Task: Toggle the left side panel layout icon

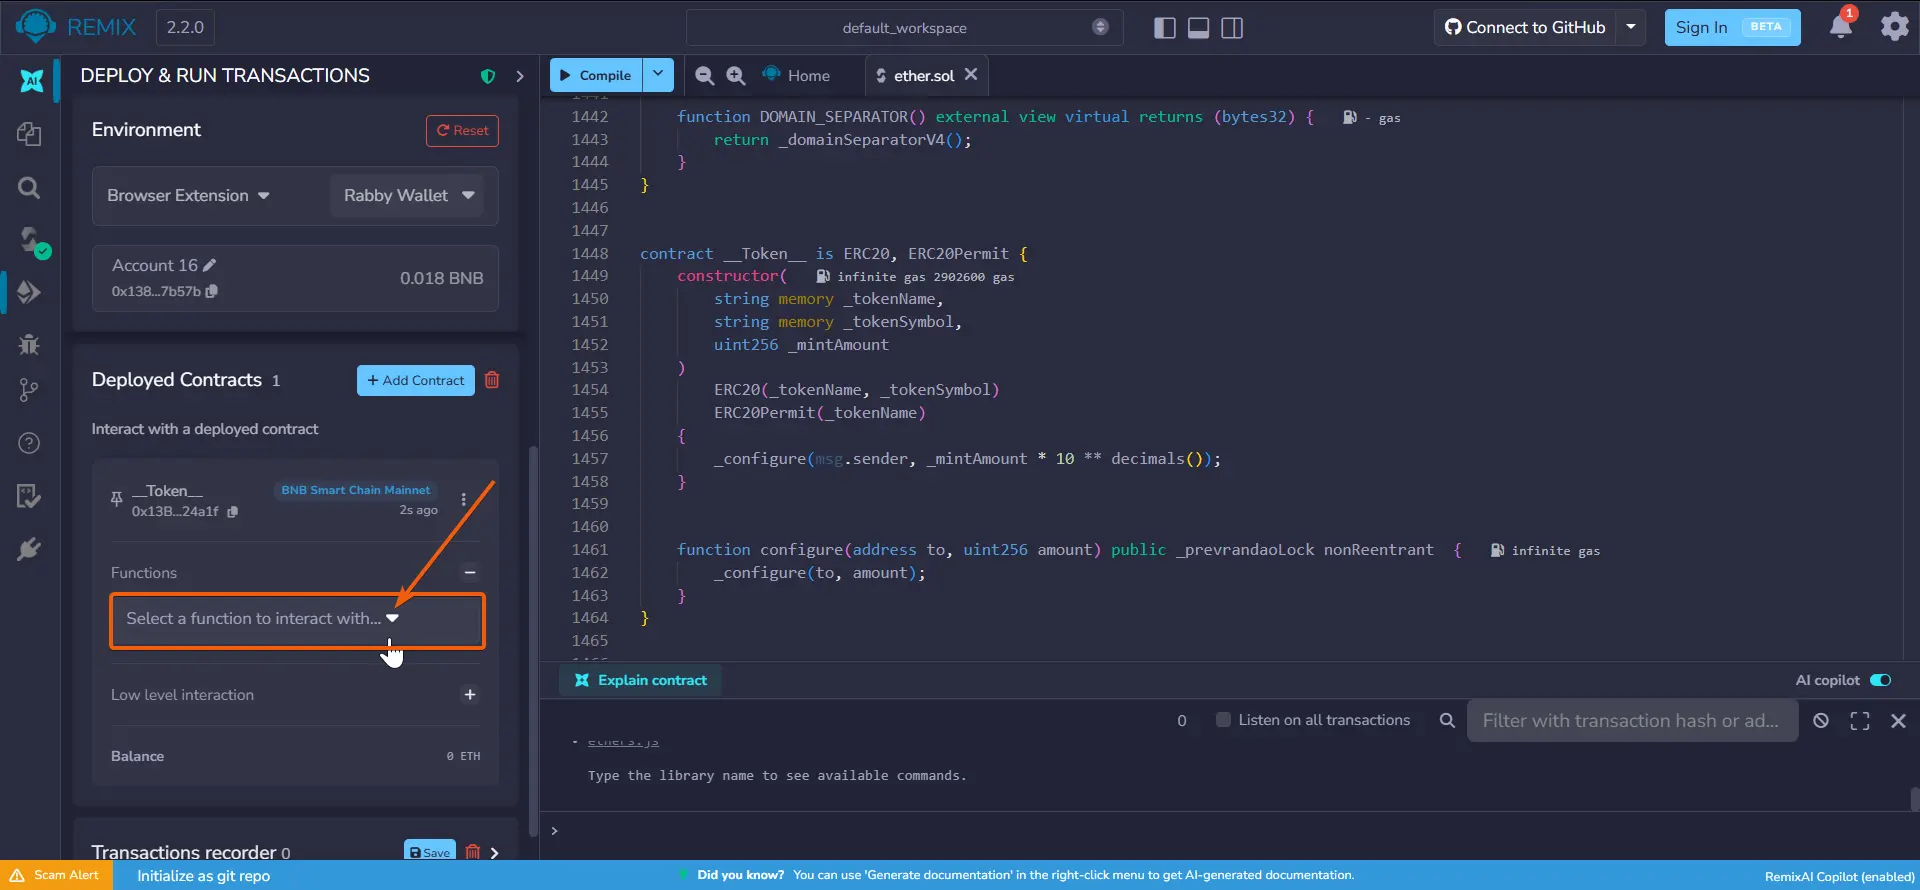Action: tap(1164, 28)
